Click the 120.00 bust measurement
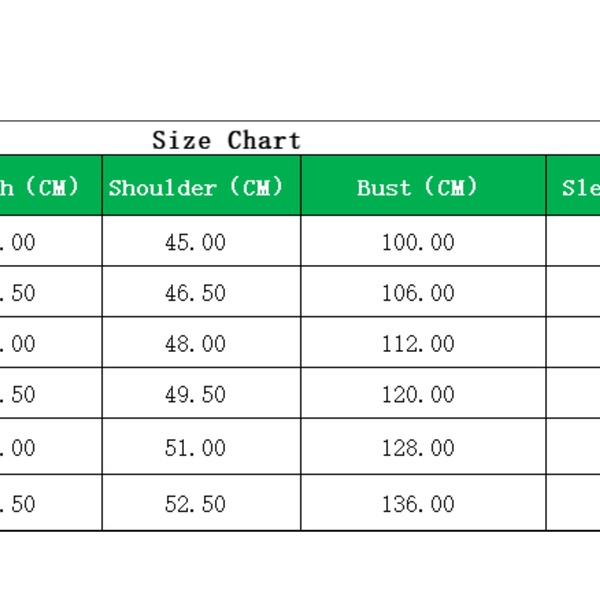Image resolution: width=600 pixels, height=600 pixels. pyautogui.click(x=418, y=395)
